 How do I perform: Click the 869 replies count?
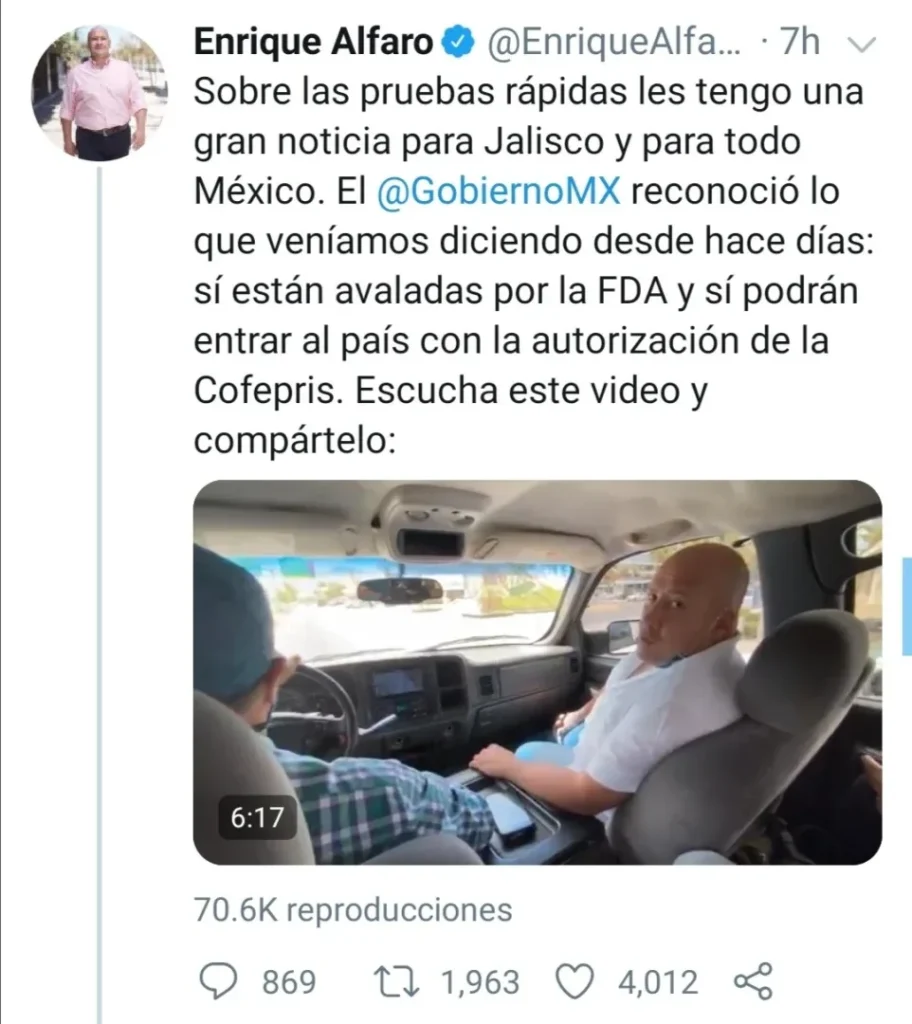pos(289,982)
